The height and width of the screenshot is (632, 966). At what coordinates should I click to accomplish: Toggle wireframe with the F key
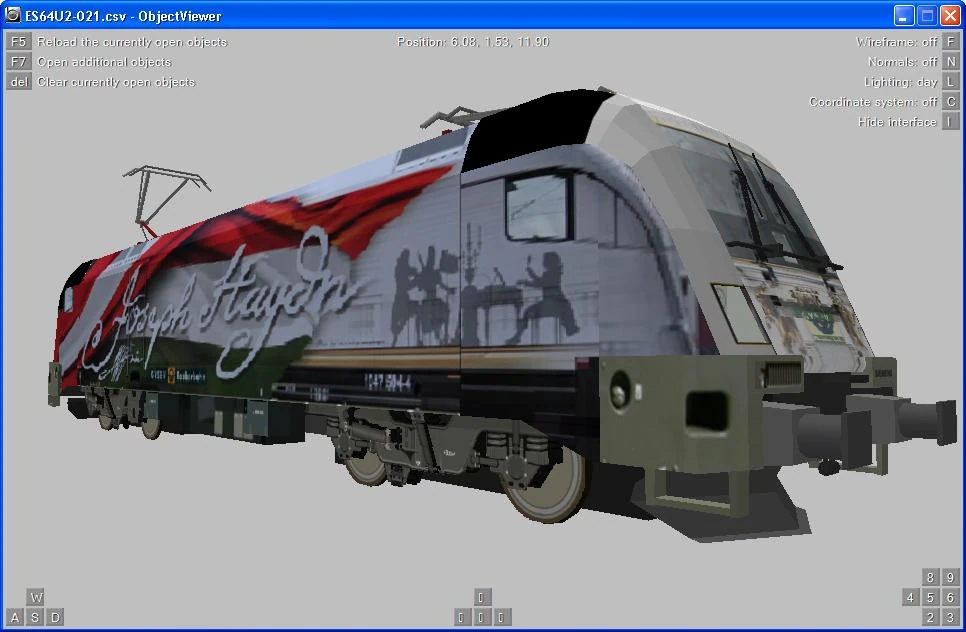pyautogui.click(x=951, y=41)
